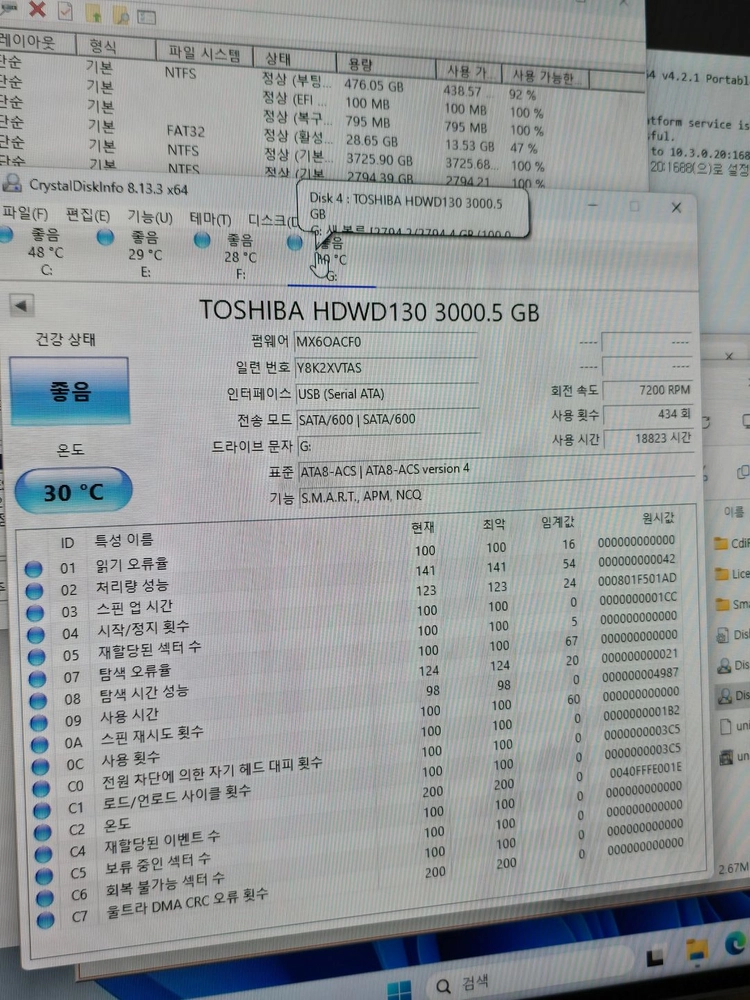The image size is (750, 1000).
Task: Open the 테마(T) menu
Action: click(x=210, y=219)
